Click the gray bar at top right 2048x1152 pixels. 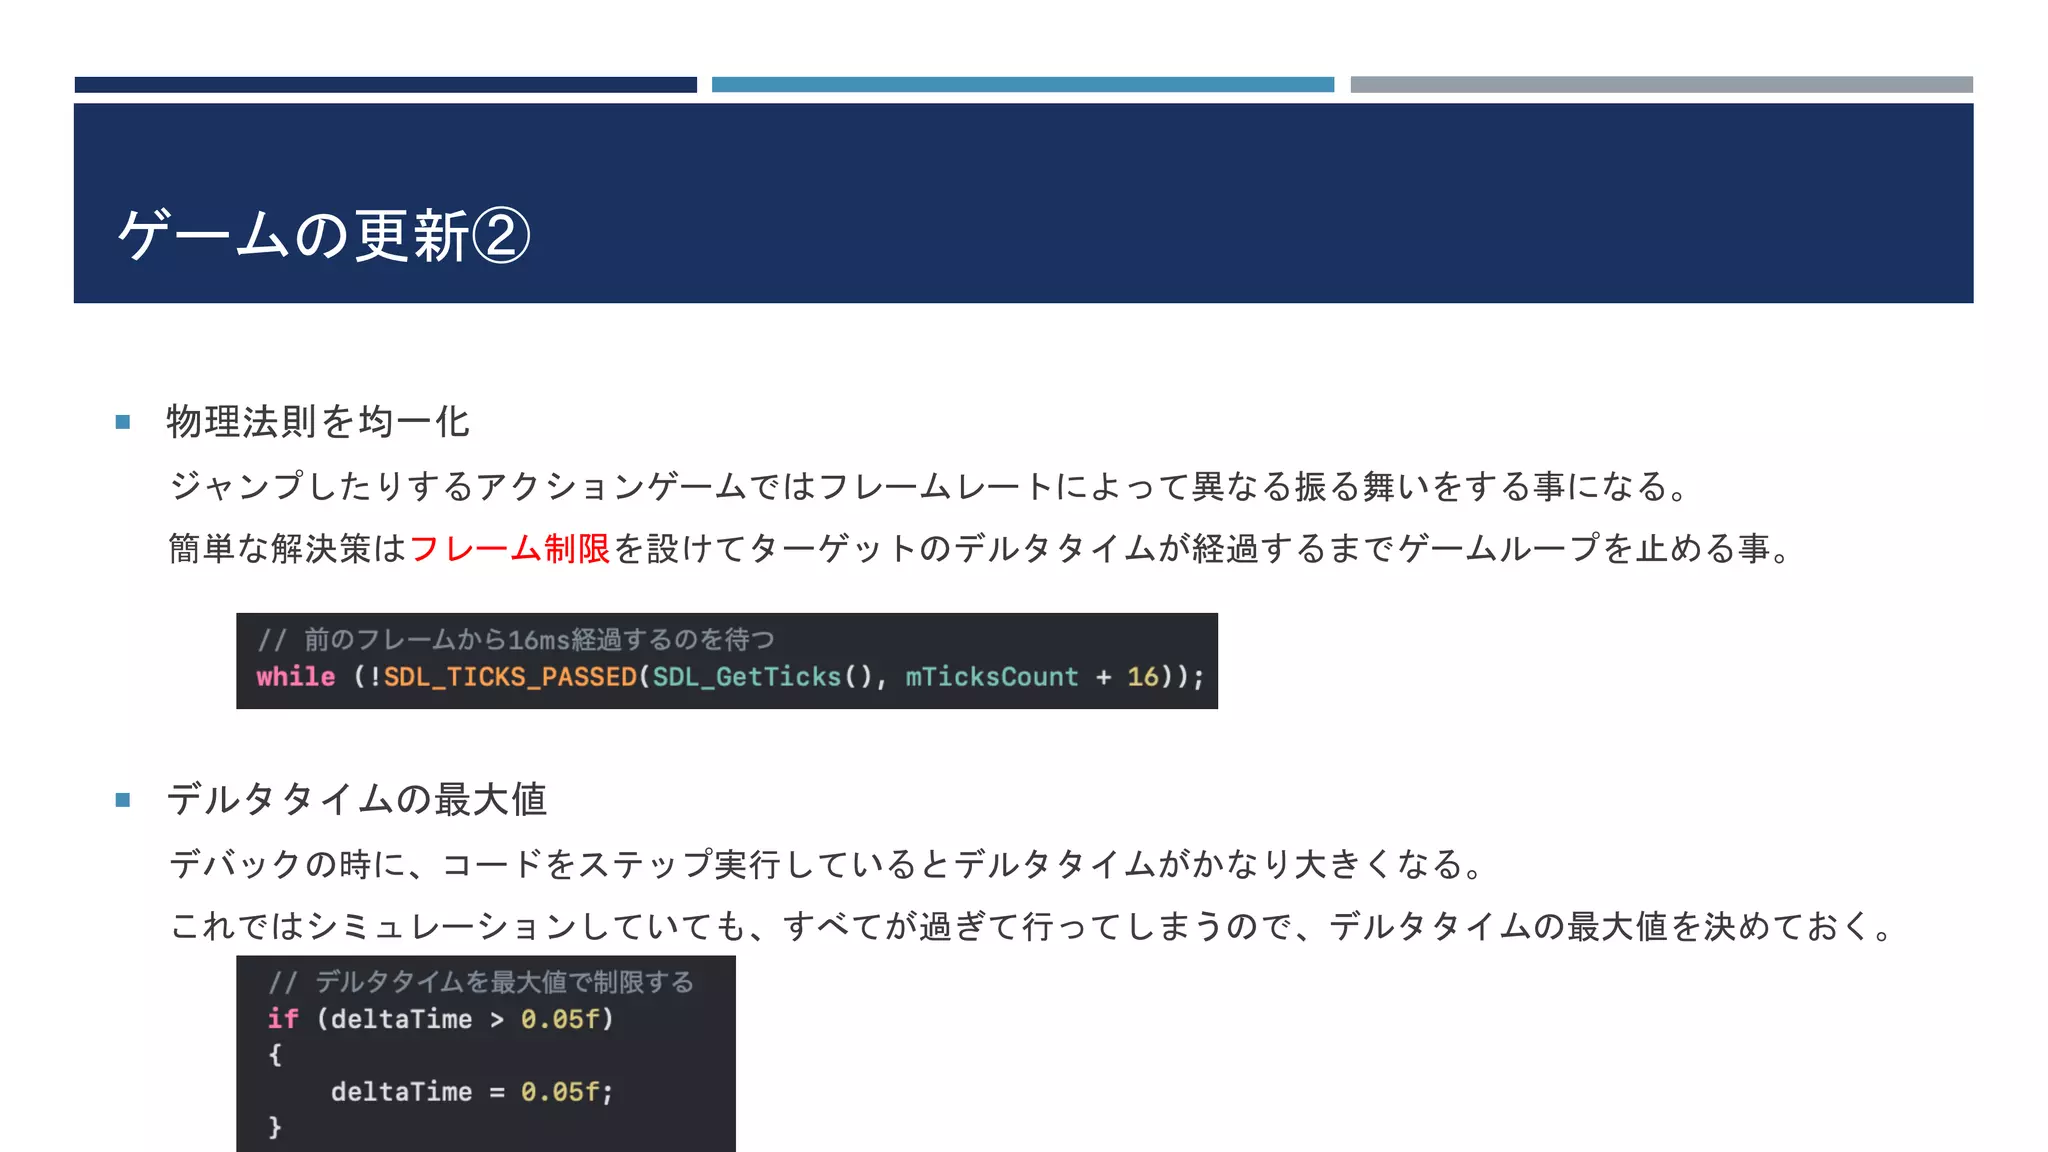tap(1661, 85)
